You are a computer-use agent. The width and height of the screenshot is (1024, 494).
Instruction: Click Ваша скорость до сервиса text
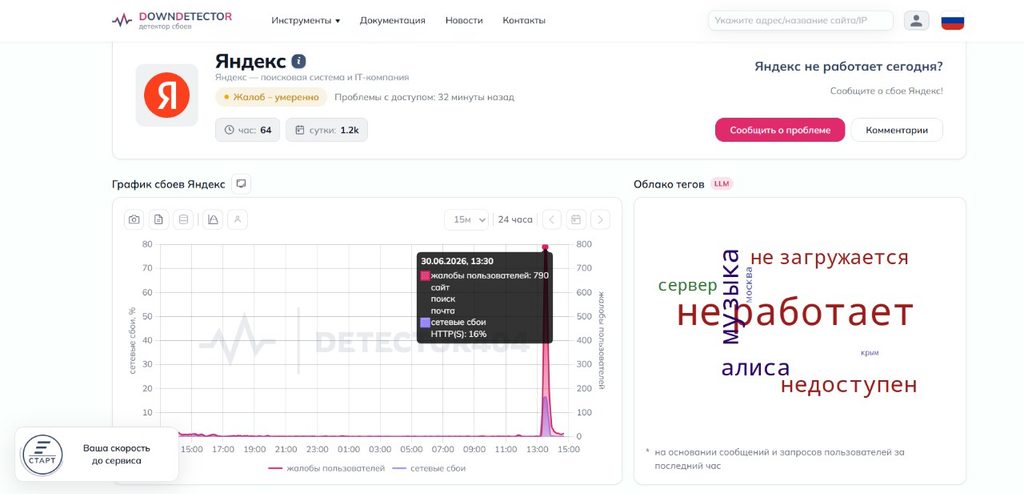coord(116,455)
